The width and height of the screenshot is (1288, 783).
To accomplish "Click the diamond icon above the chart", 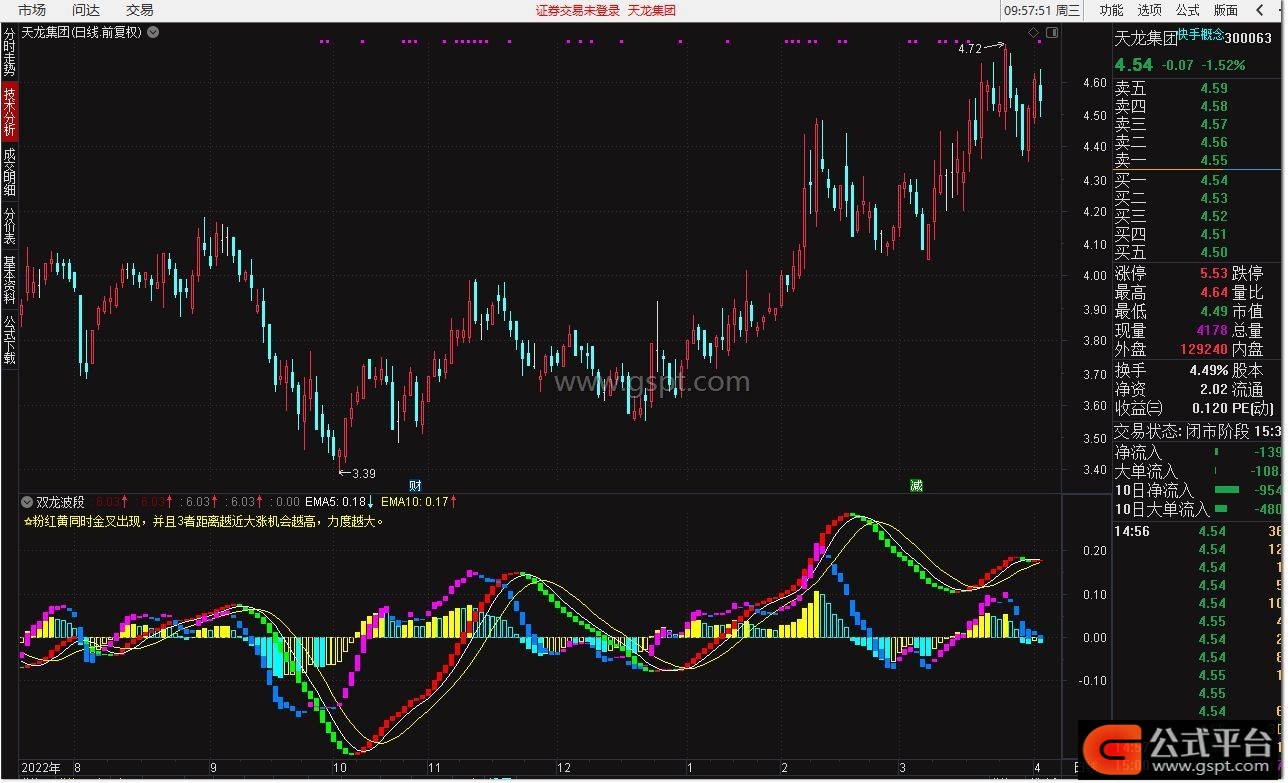I will coord(1033,33).
